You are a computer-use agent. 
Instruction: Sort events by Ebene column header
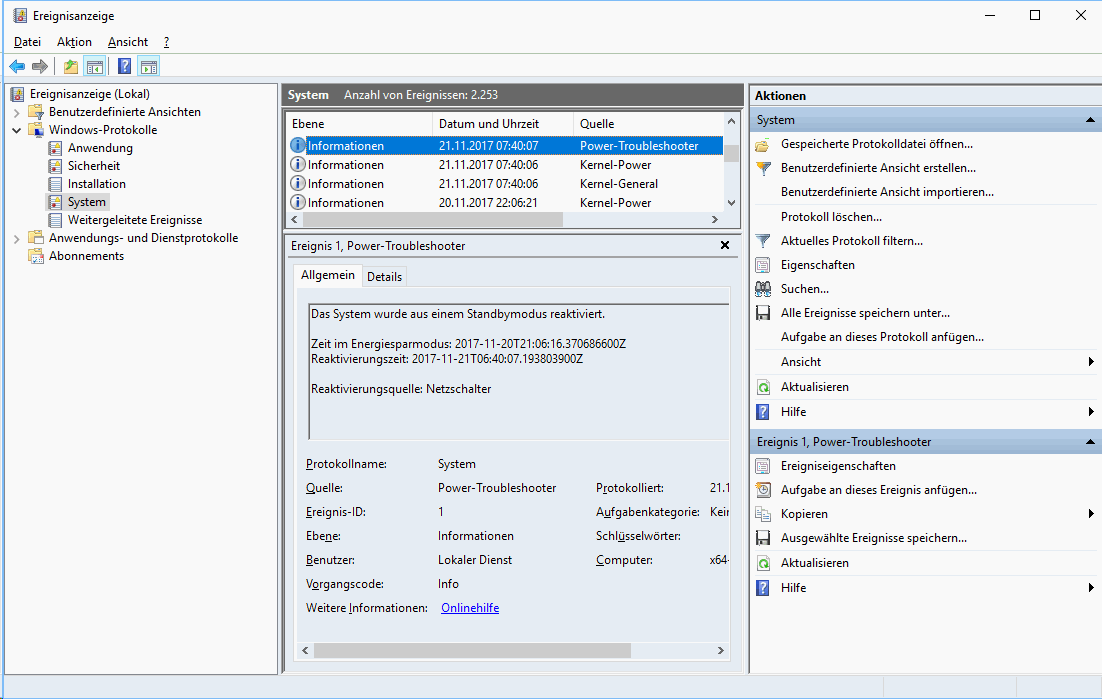[x=359, y=124]
